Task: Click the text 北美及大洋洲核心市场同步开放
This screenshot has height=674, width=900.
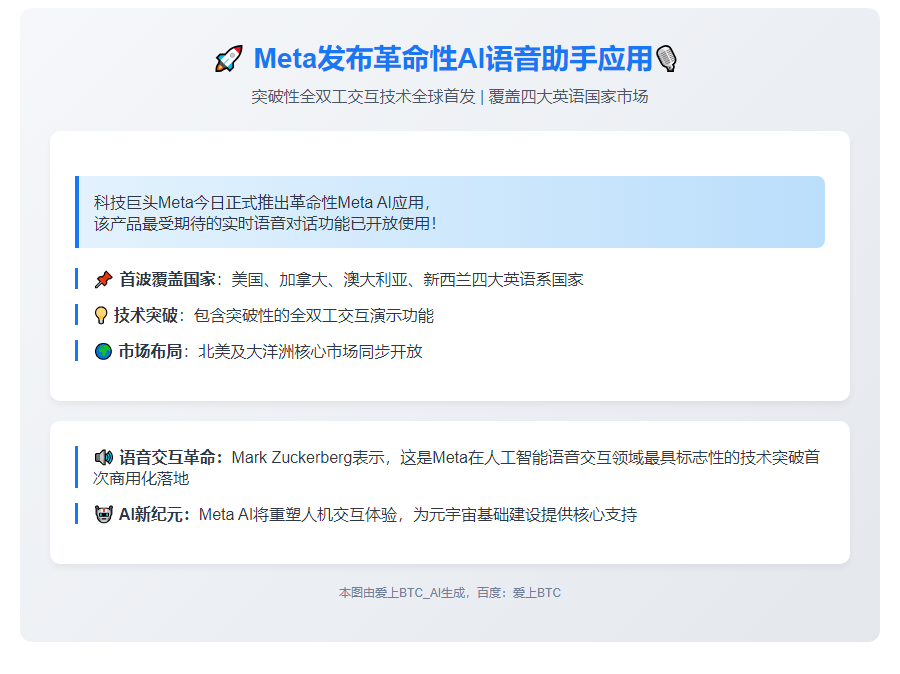Action: point(311,351)
